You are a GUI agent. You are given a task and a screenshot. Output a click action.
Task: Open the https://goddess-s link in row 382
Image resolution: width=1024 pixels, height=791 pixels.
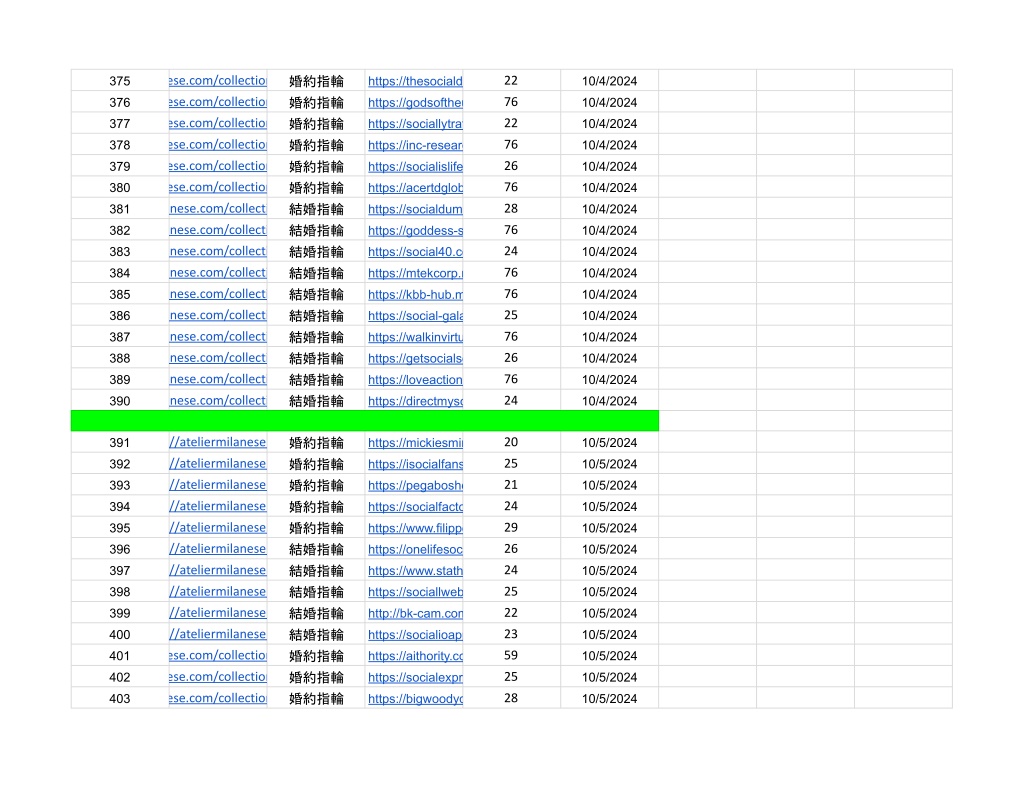[x=415, y=231]
